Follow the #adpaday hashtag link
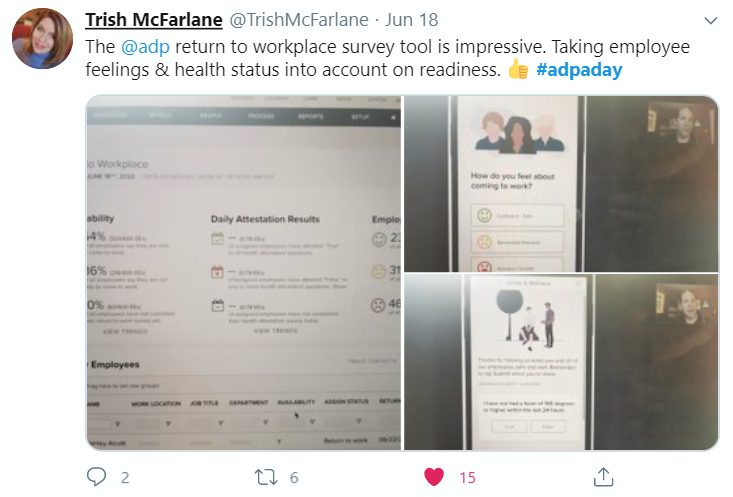Screen dimensions: 733x497 click(579, 70)
